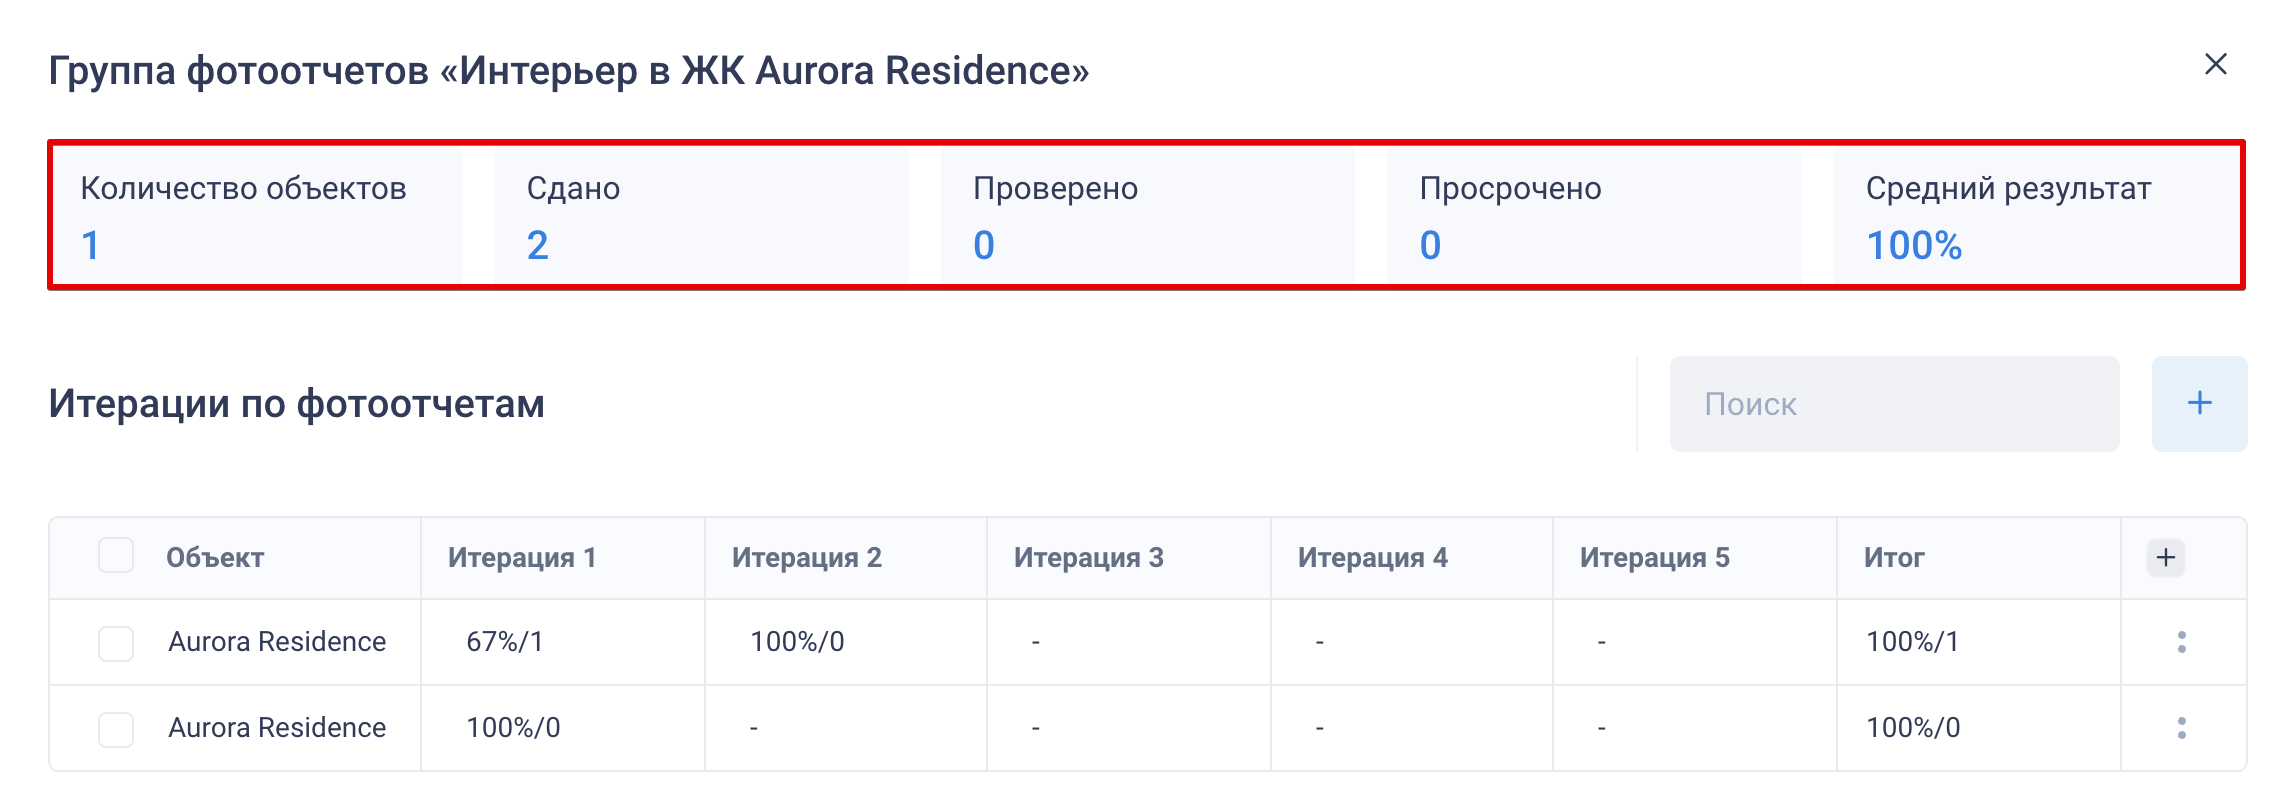
Task: Click the Итог column header
Action: pos(1893,557)
